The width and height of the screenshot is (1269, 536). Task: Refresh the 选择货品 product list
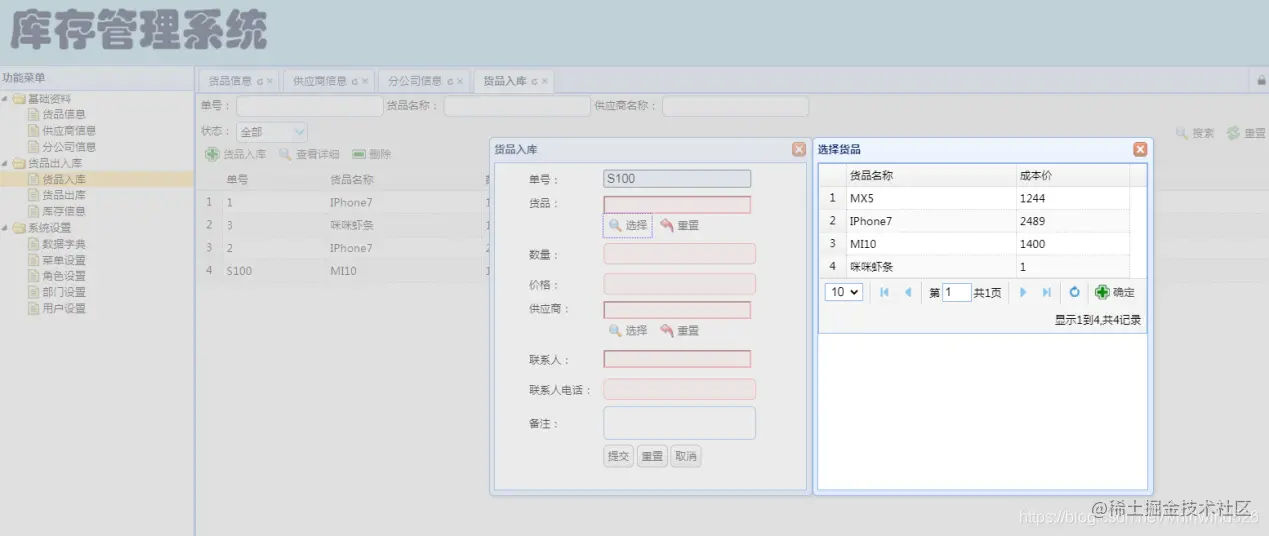[x=1074, y=292]
